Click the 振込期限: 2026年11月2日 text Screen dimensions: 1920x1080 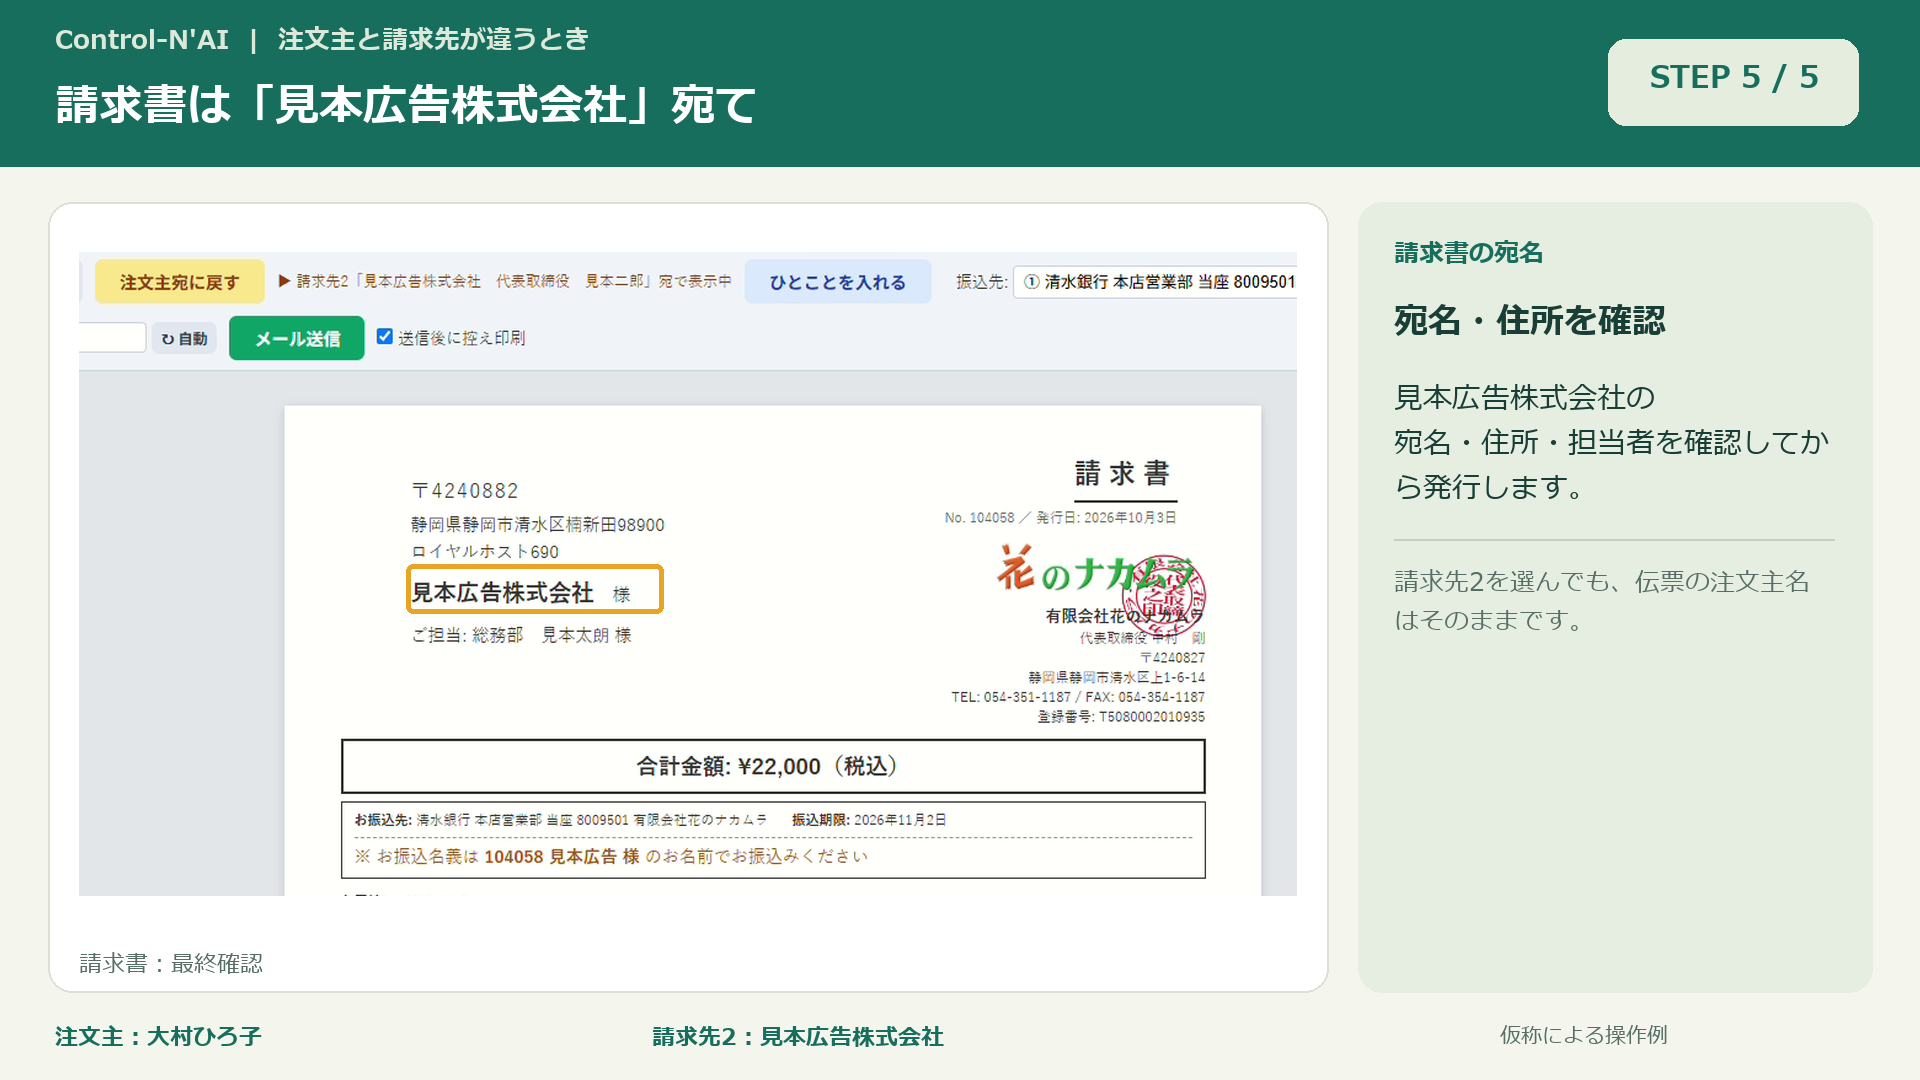pos(869,820)
